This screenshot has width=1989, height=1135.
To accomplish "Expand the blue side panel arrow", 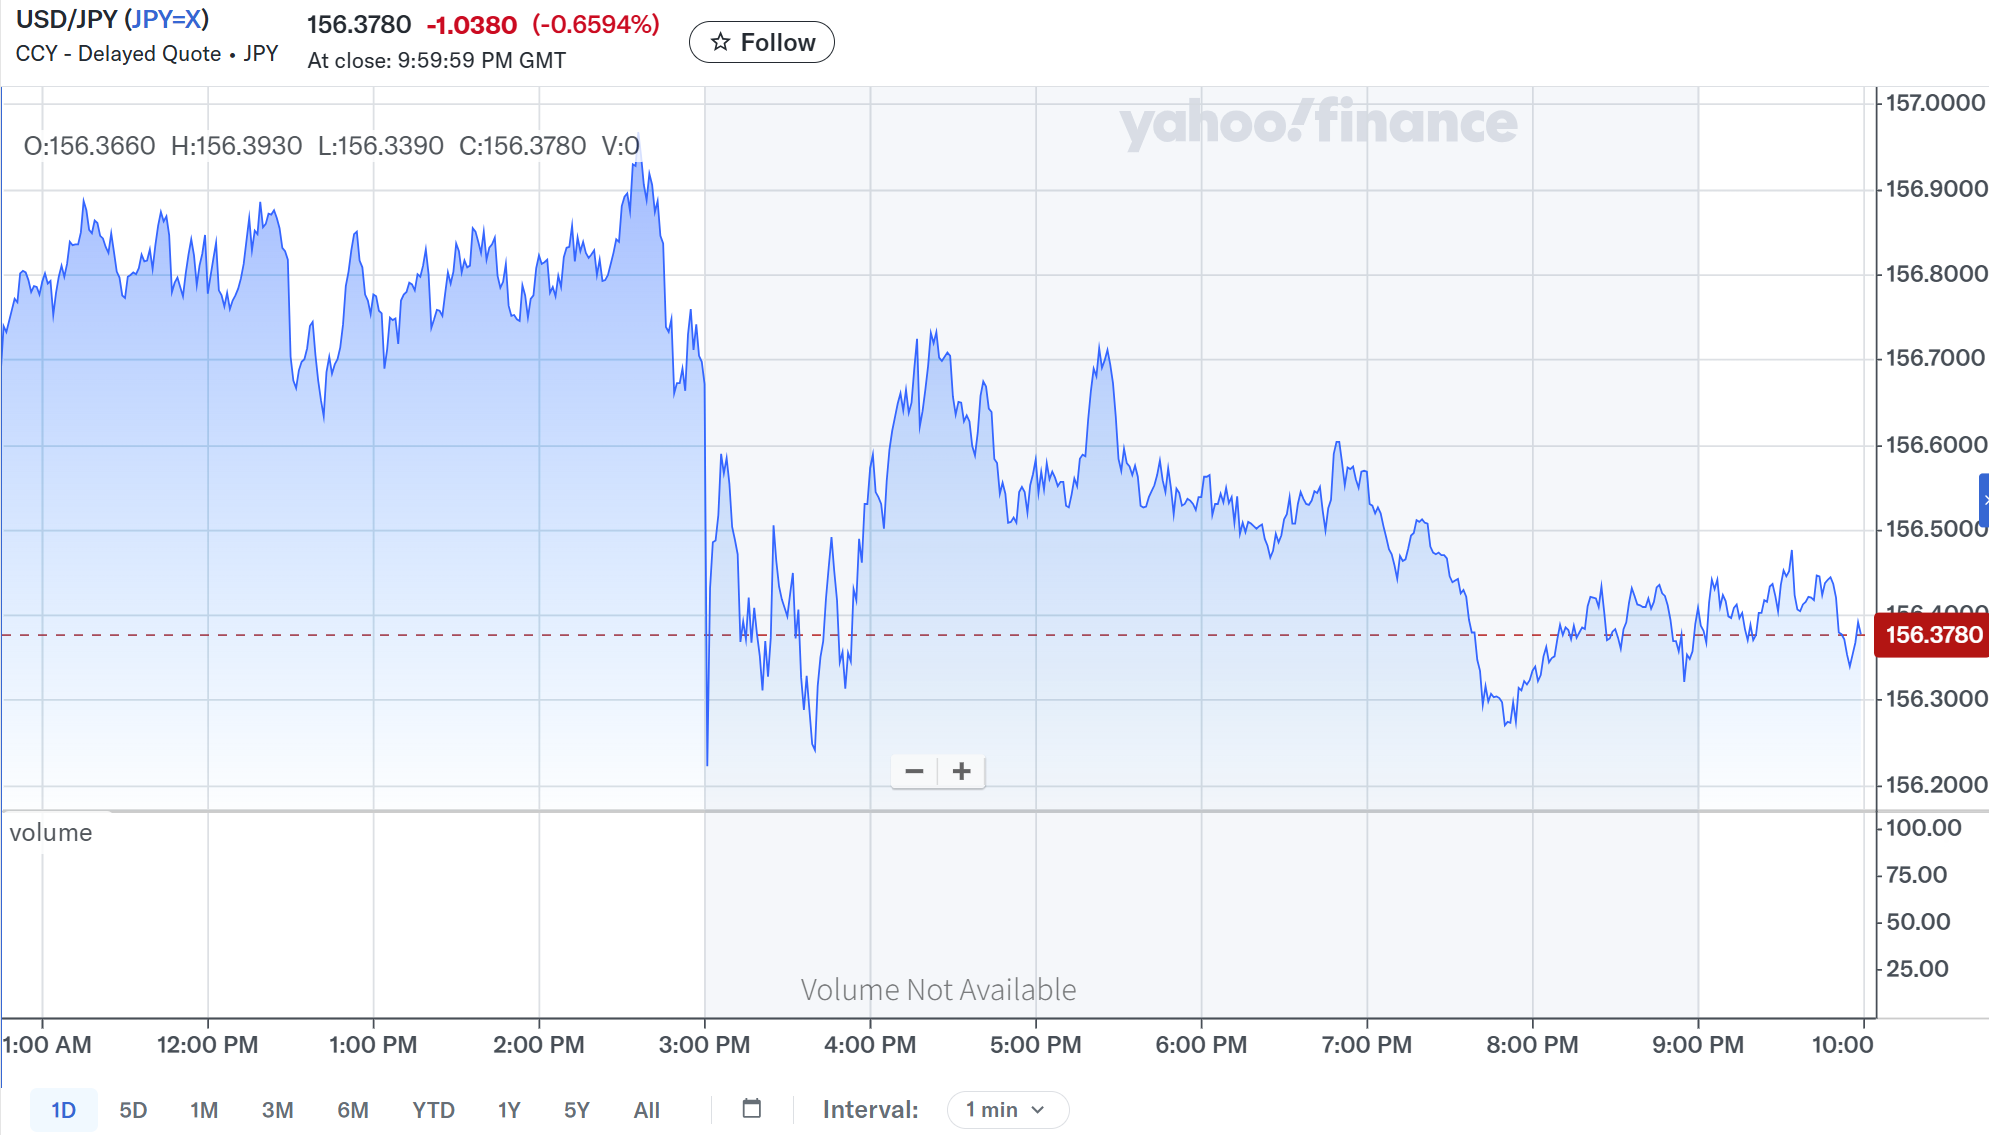I will (x=1984, y=499).
